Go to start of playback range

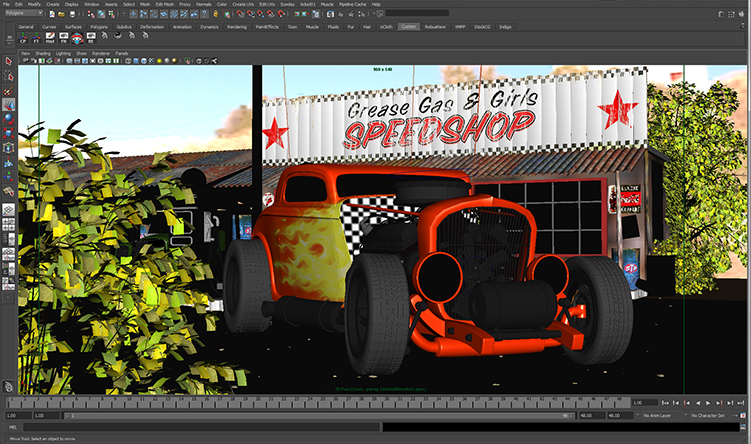[x=665, y=403]
